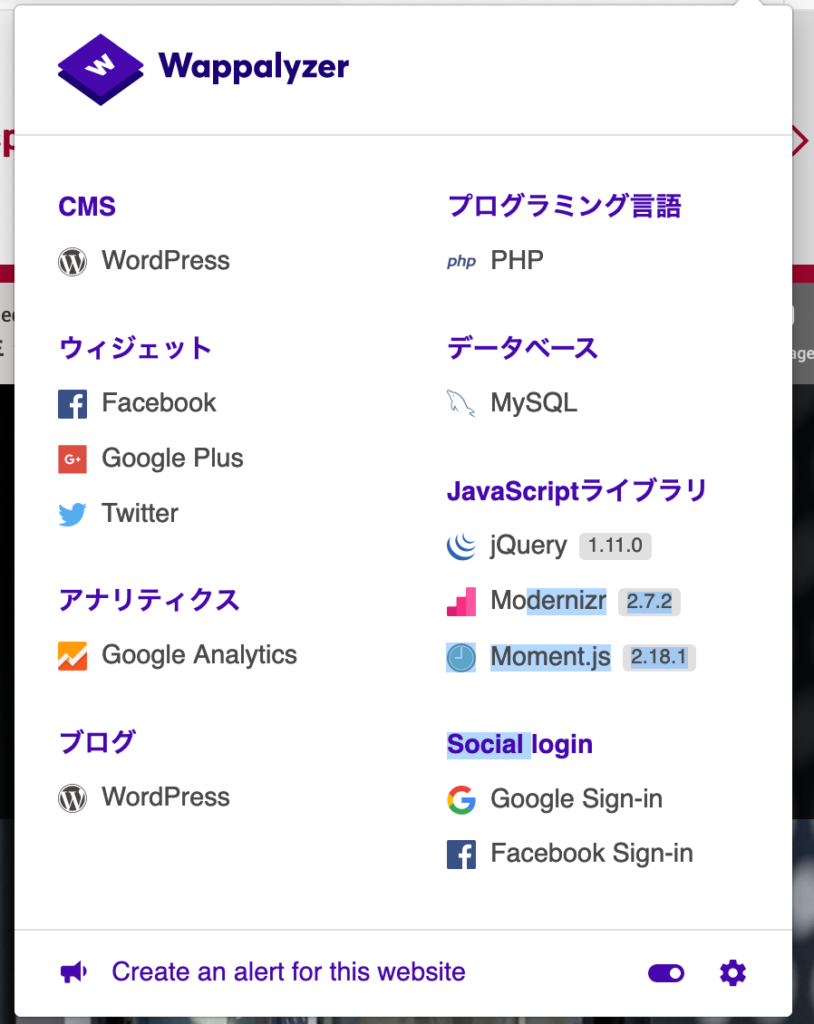Click the red chevron arrow behind the popup
Image resolution: width=814 pixels, height=1024 pixels.
tap(801, 141)
